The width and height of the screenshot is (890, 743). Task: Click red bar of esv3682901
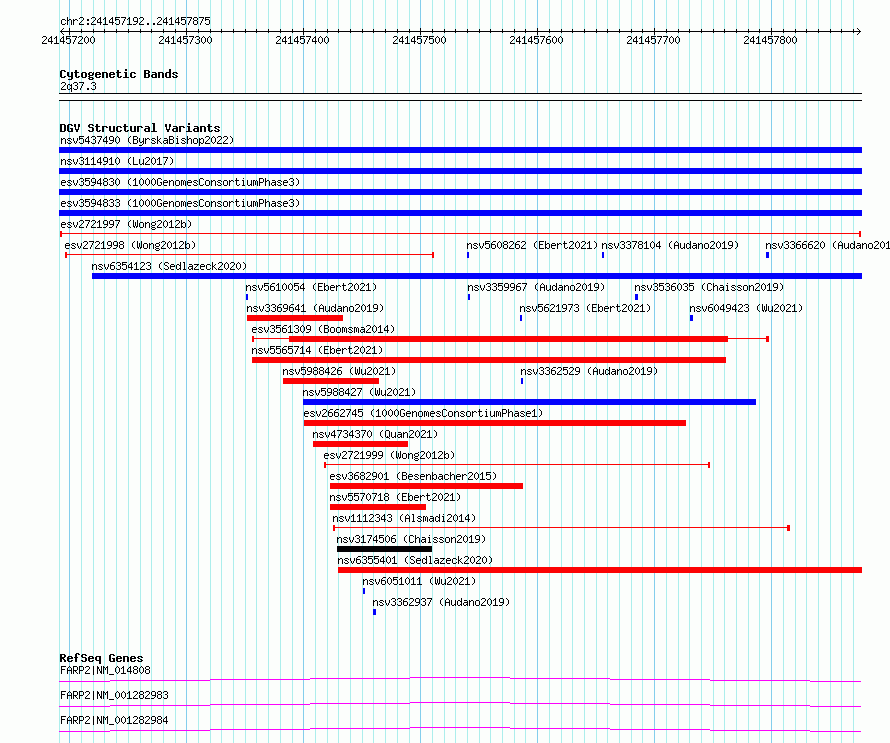click(426, 486)
